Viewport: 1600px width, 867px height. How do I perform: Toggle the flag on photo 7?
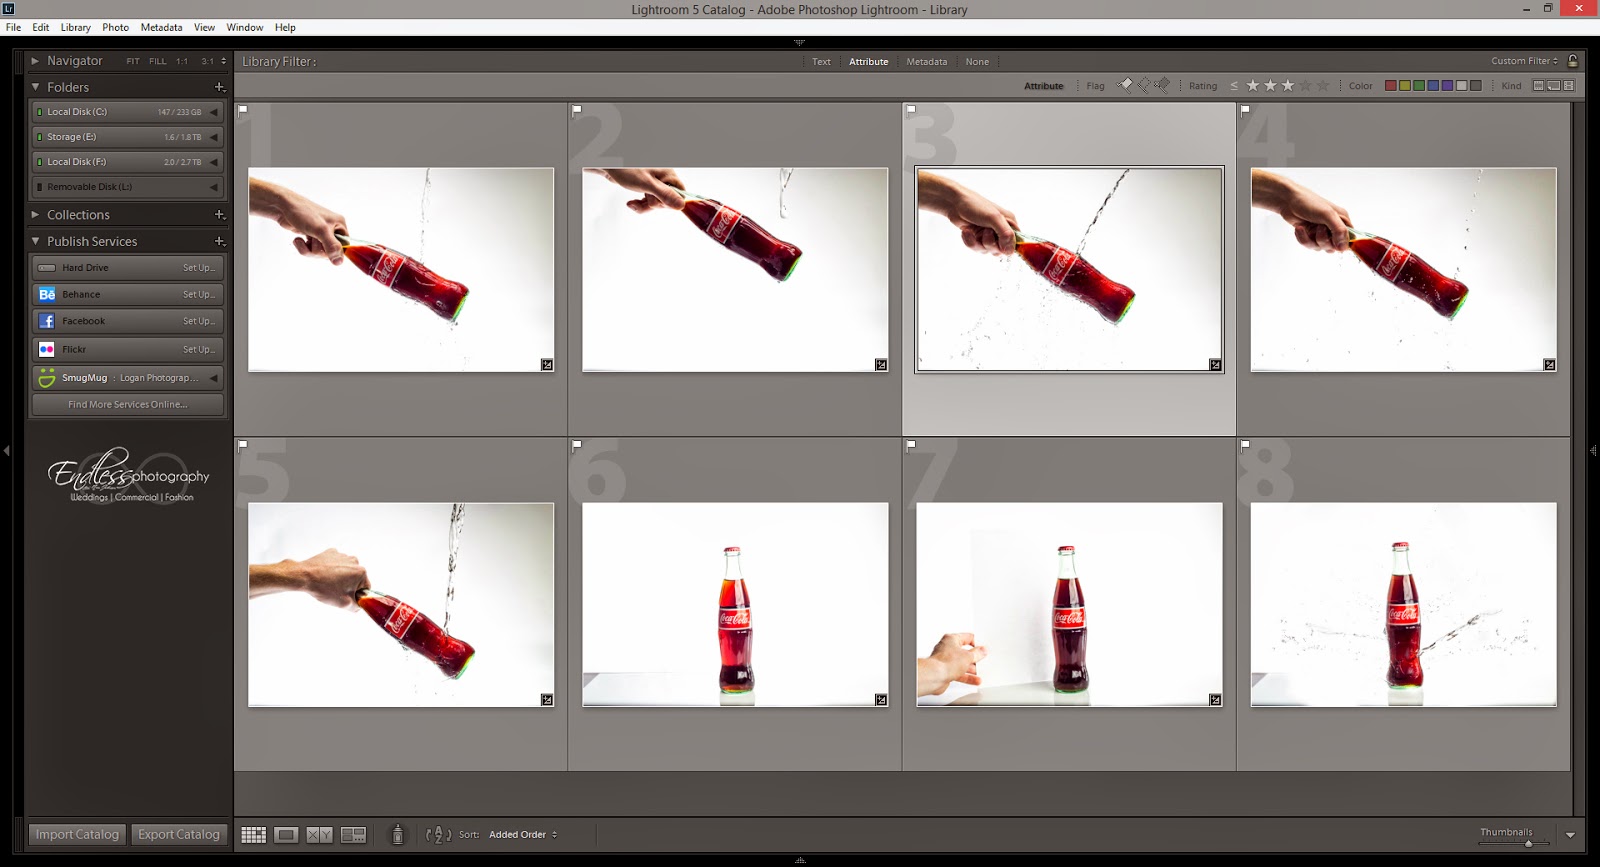click(911, 445)
